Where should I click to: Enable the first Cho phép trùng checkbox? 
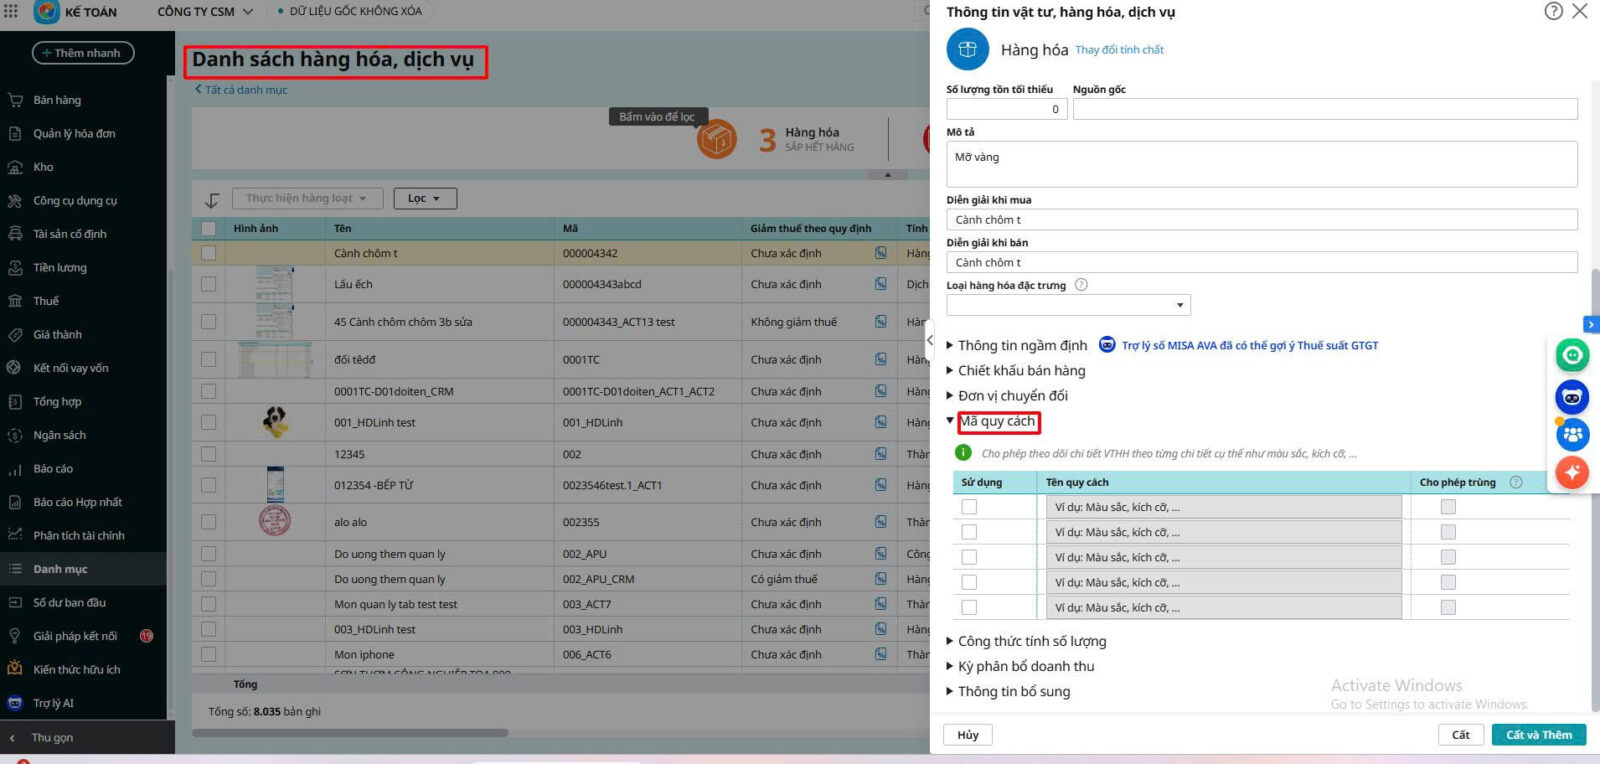pos(1448,507)
